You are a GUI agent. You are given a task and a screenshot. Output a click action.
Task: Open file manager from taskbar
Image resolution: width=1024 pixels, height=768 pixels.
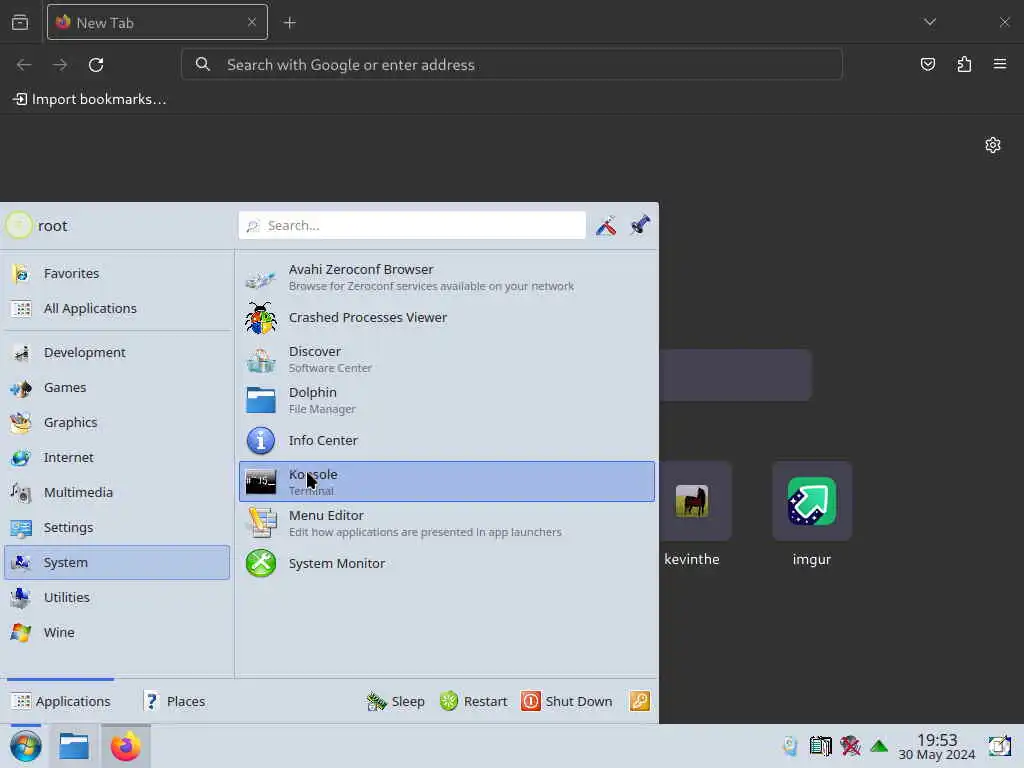[x=74, y=746]
